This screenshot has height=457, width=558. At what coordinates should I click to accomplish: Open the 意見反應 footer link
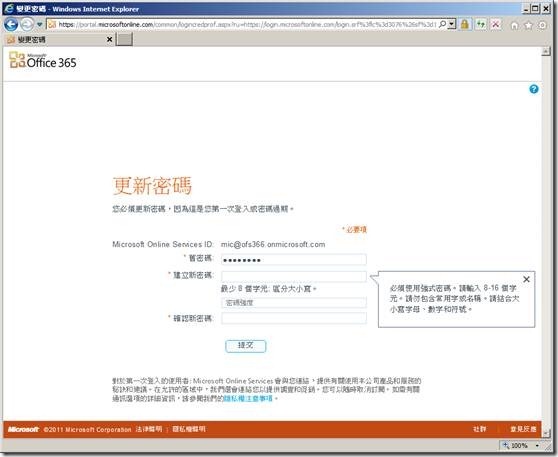pos(523,429)
